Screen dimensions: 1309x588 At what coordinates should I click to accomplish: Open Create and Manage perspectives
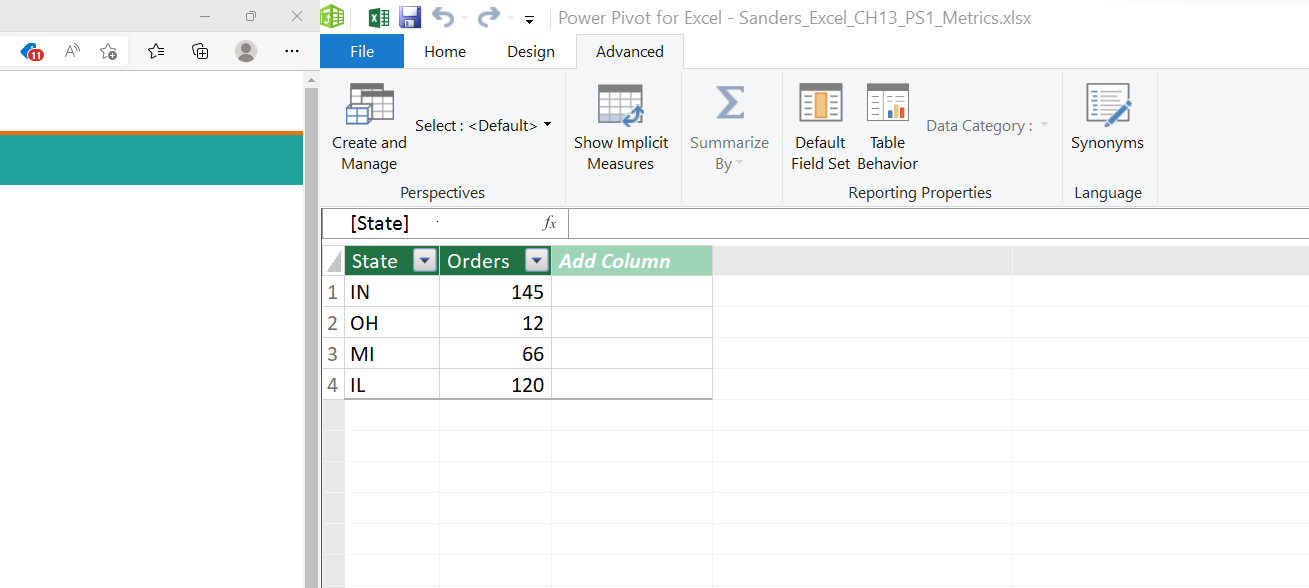click(369, 127)
